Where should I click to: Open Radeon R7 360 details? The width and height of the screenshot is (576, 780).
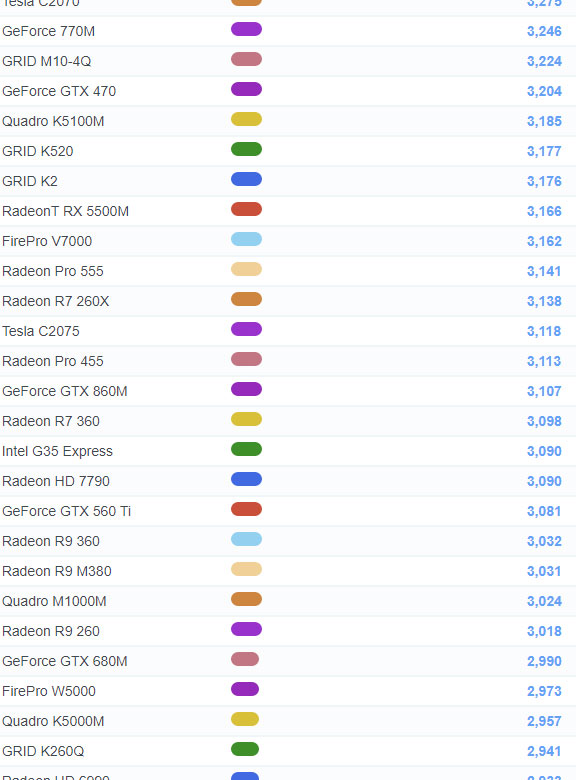51,421
